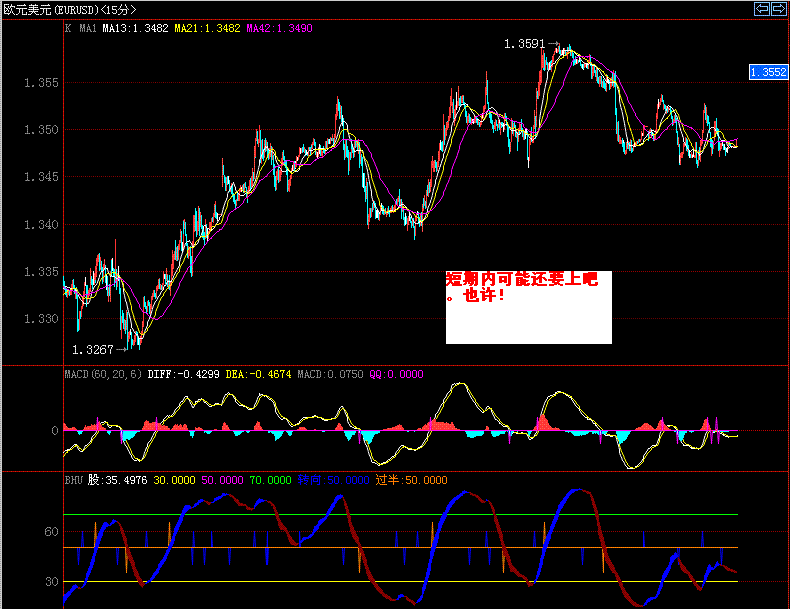Screen dimensions: 790x609
Task: Click the BHU indicator name label
Action: (x=74, y=480)
